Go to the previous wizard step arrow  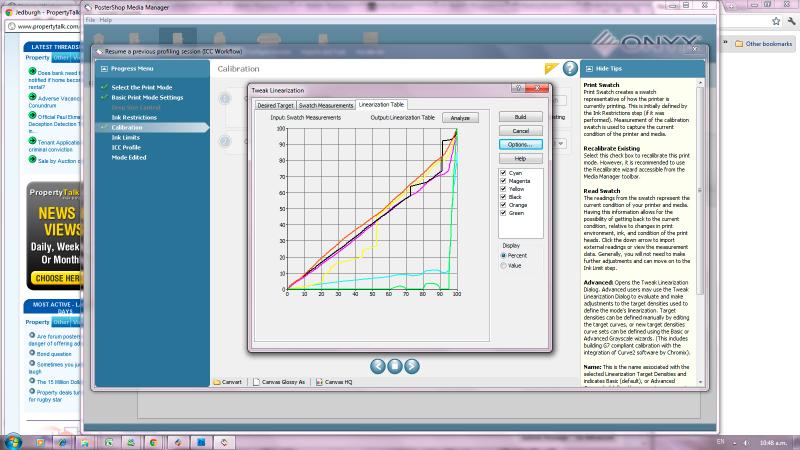pyautogui.click(x=378, y=366)
